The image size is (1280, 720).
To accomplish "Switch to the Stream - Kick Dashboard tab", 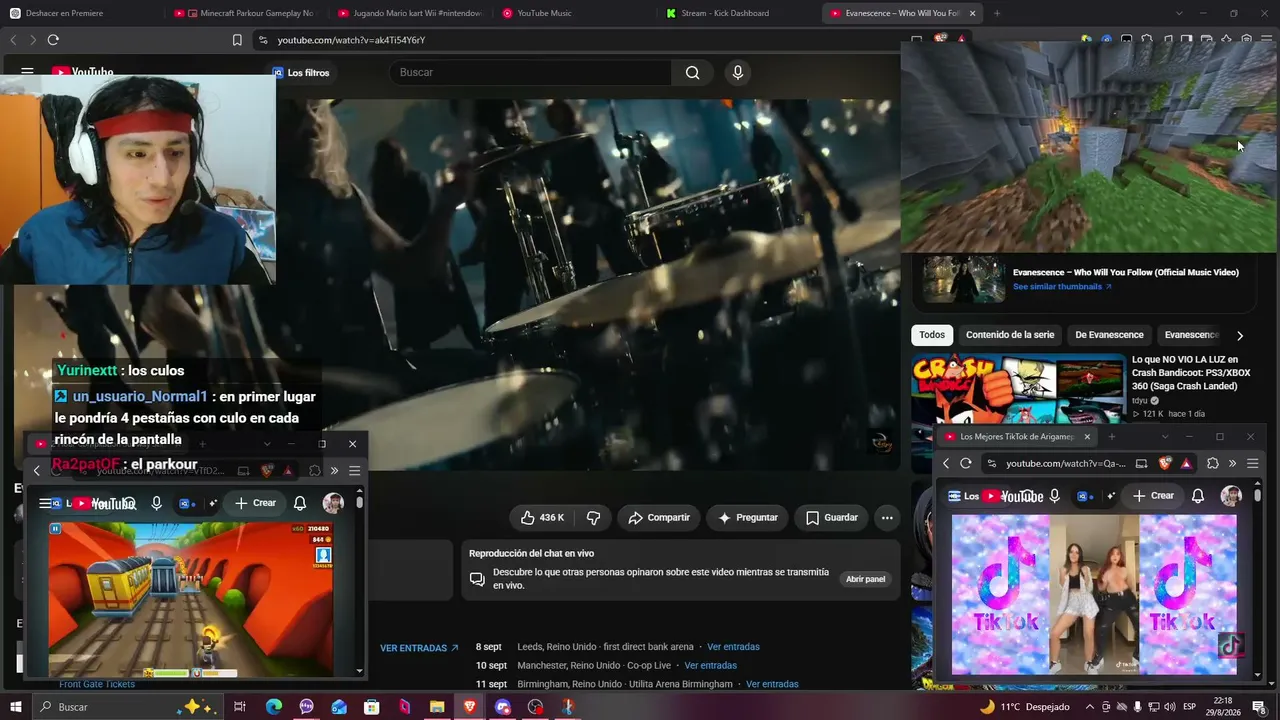I will (737, 13).
